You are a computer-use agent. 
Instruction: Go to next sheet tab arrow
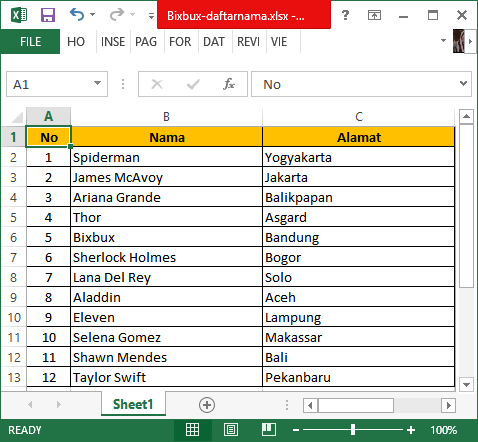pos(59,404)
